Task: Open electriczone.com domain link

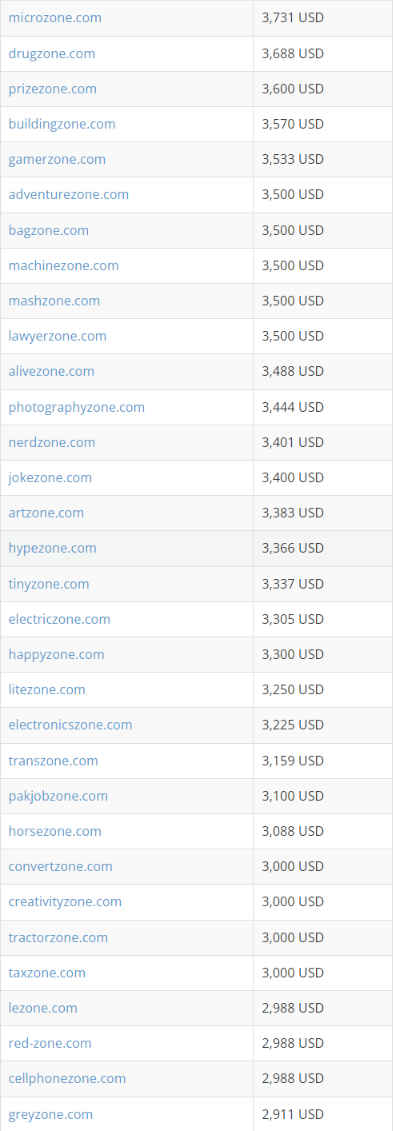Action: point(59,619)
